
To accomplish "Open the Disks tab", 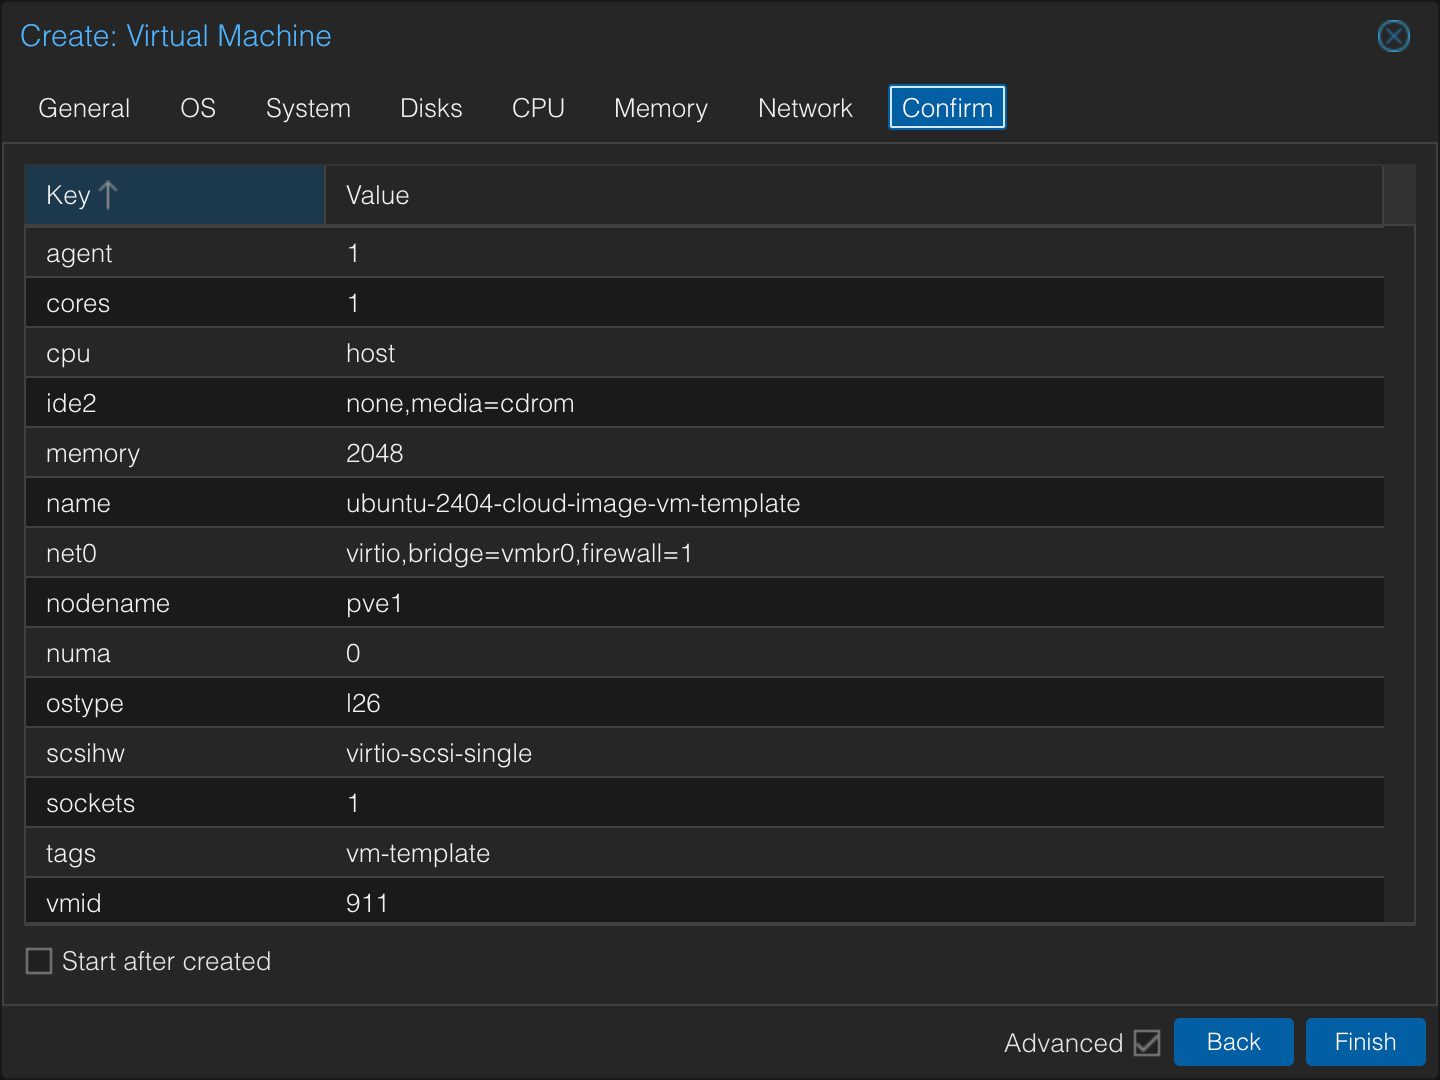I will pyautogui.click(x=431, y=108).
